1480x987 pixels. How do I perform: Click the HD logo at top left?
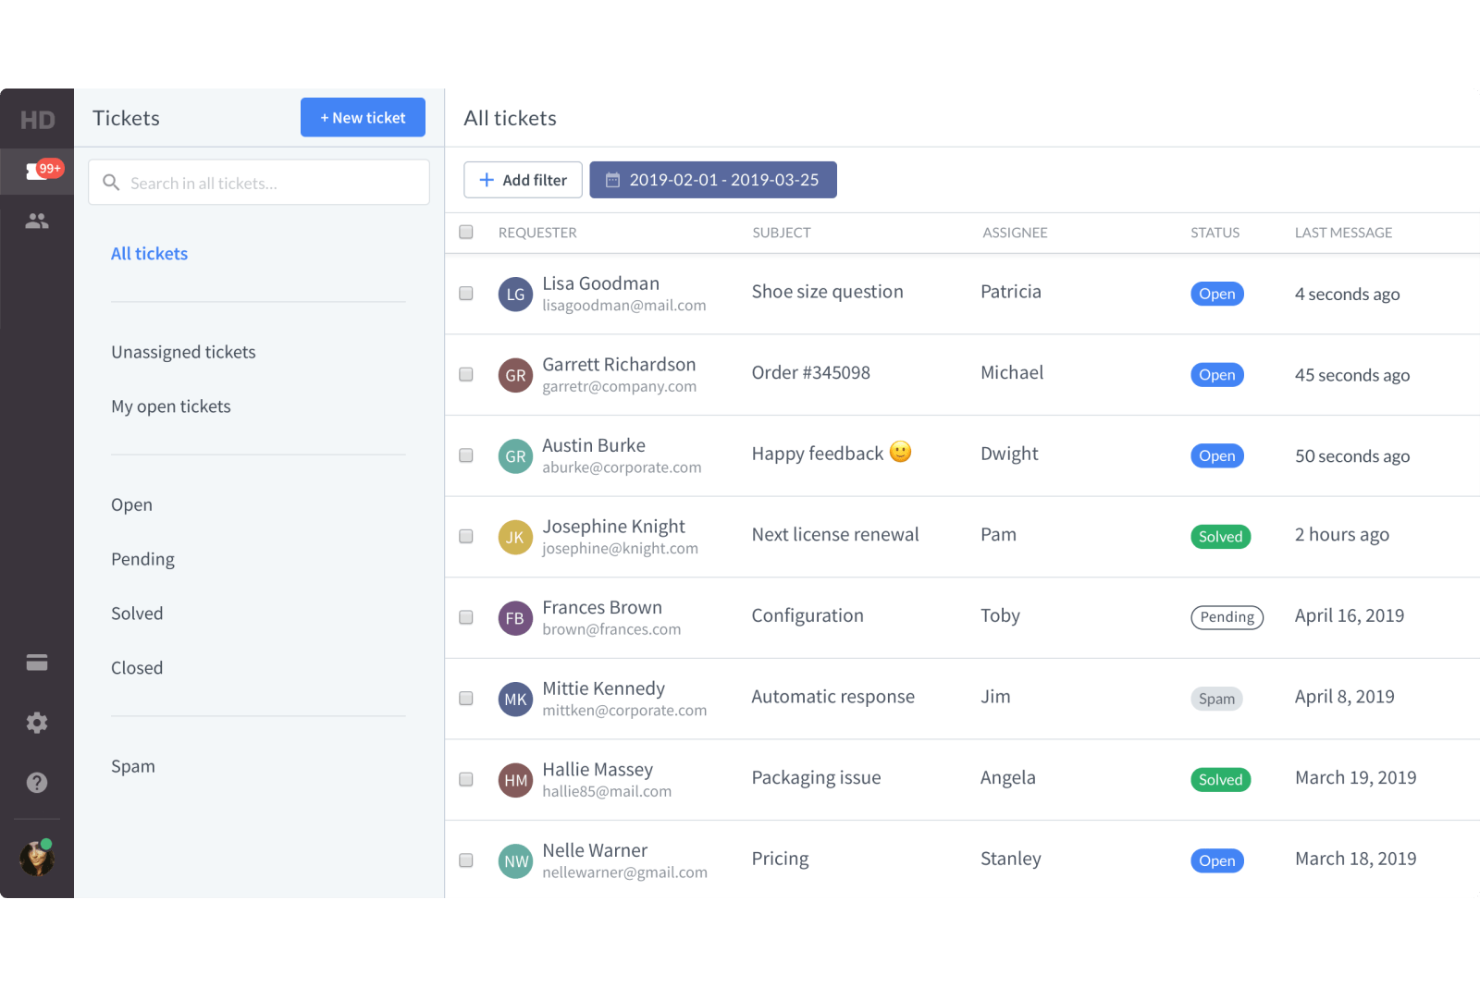tap(37, 118)
